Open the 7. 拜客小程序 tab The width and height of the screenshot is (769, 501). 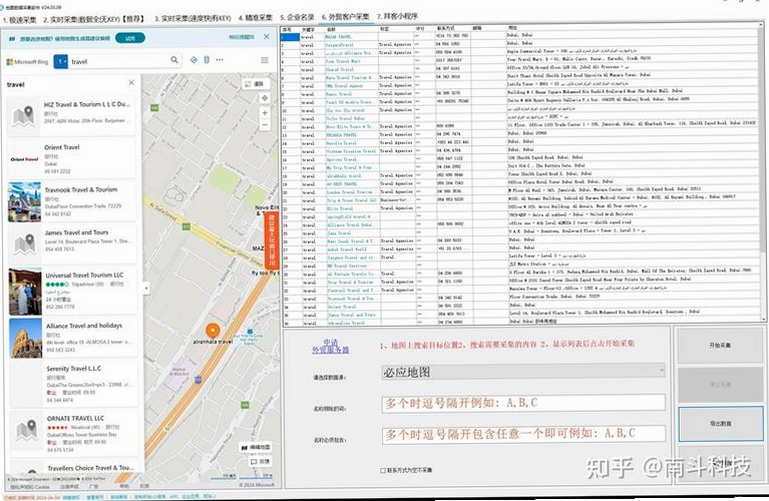pyautogui.click(x=397, y=16)
